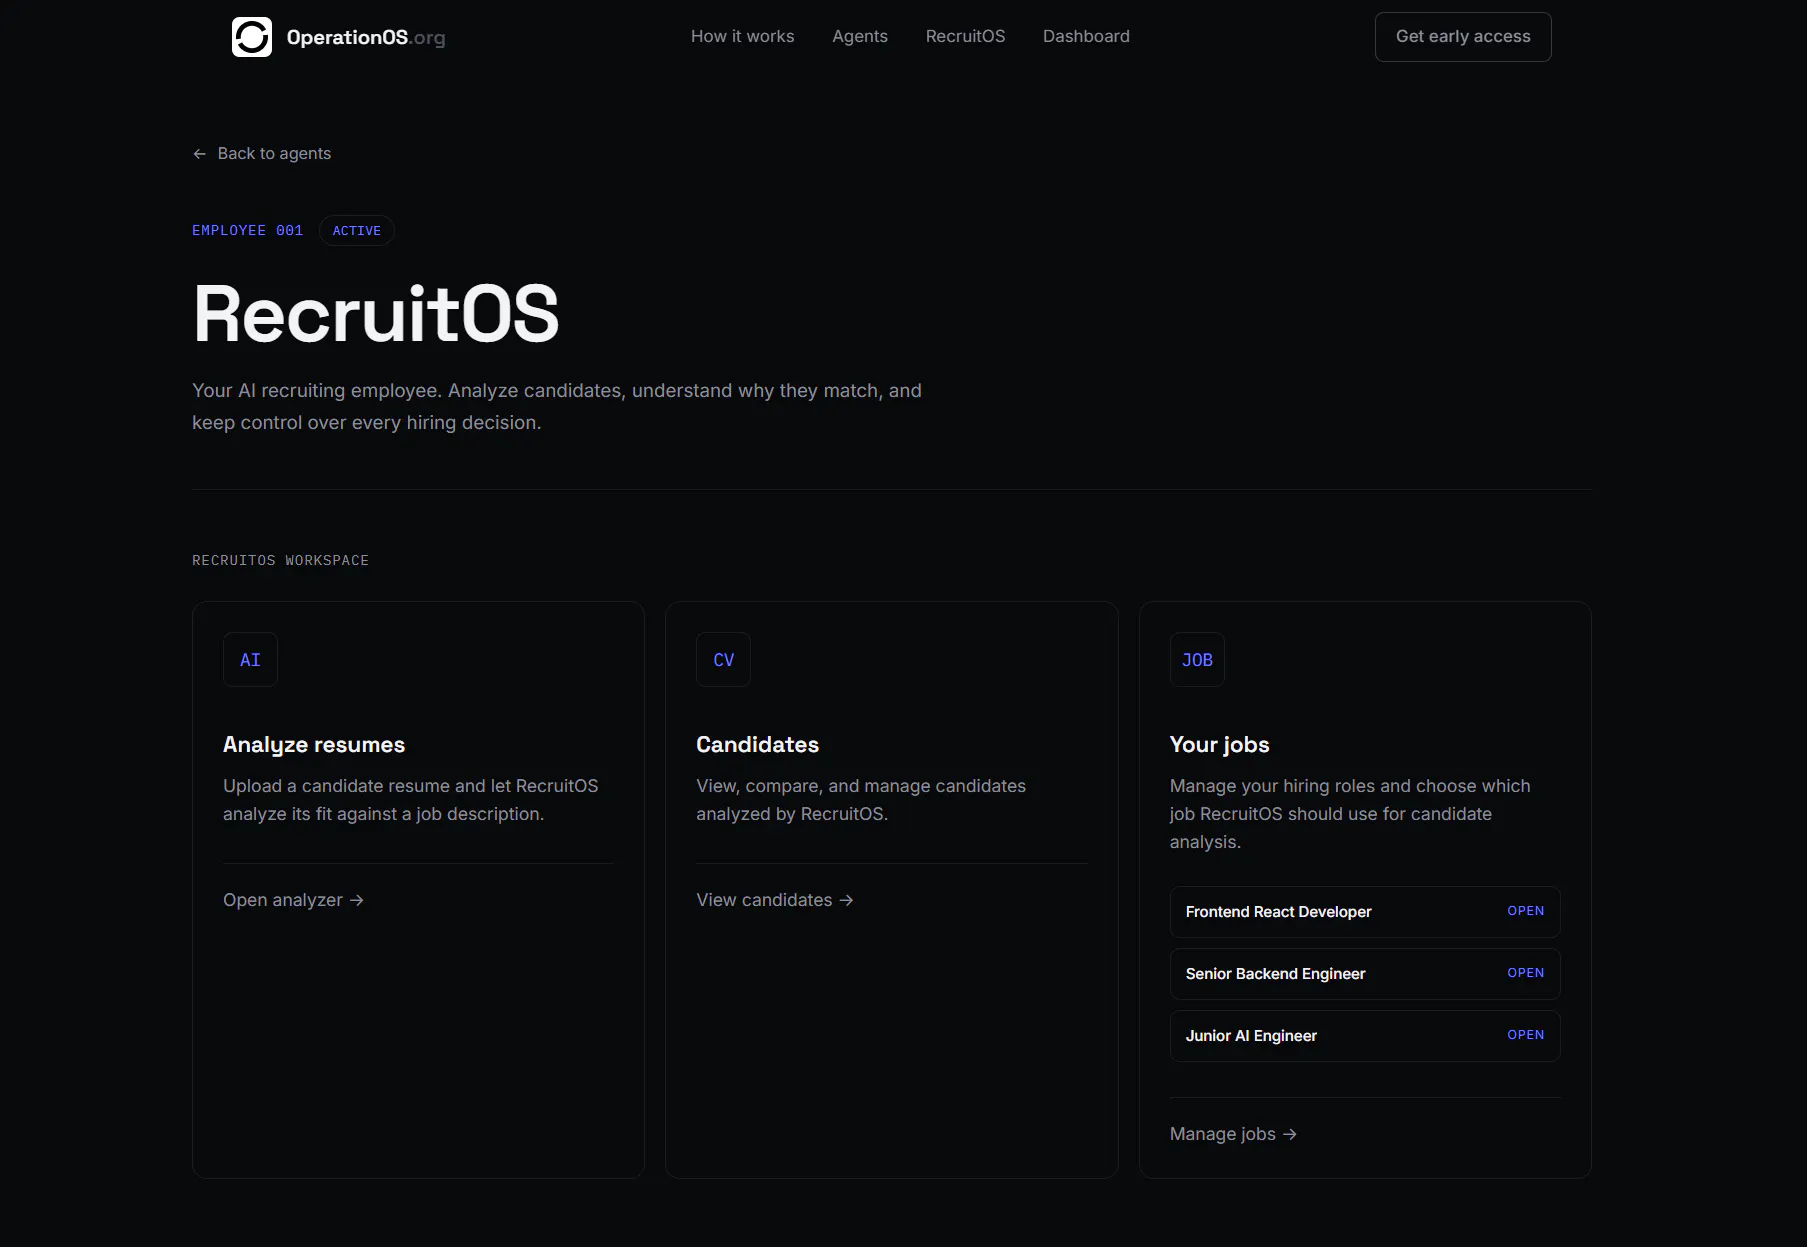The image size is (1807, 1247).
Task: Click the RECRUITOS WORKSPACE section label
Action: click(280, 561)
